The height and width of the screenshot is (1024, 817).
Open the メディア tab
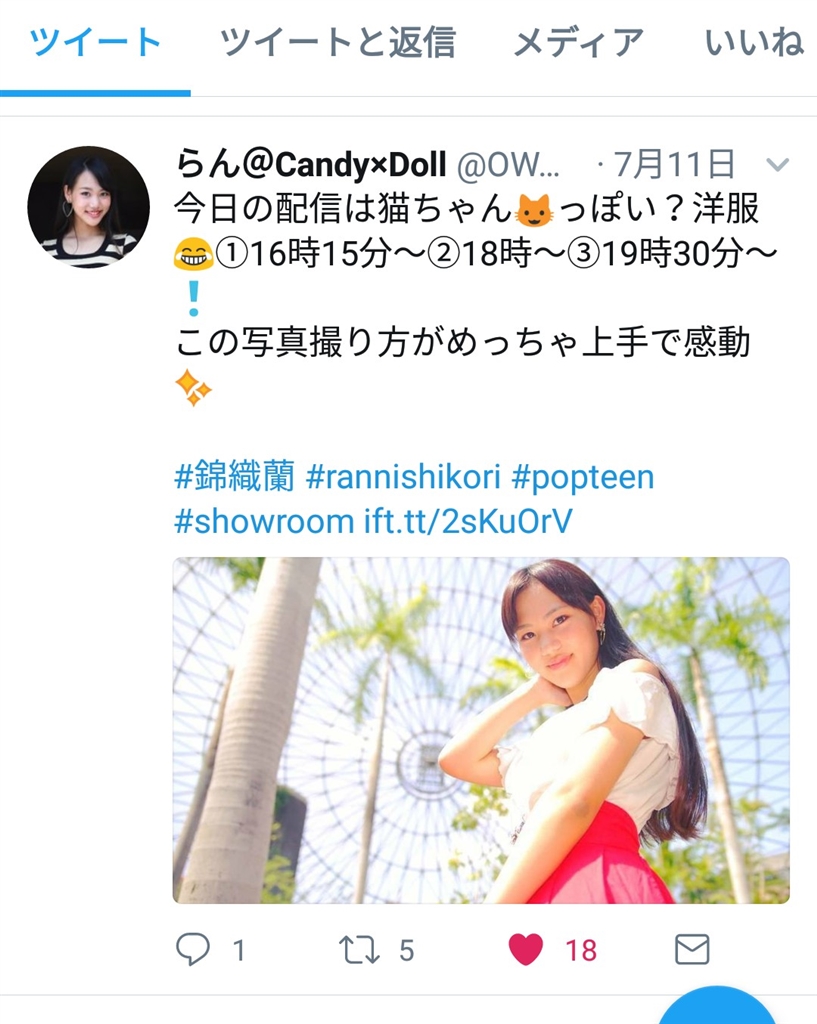pyautogui.click(x=579, y=42)
